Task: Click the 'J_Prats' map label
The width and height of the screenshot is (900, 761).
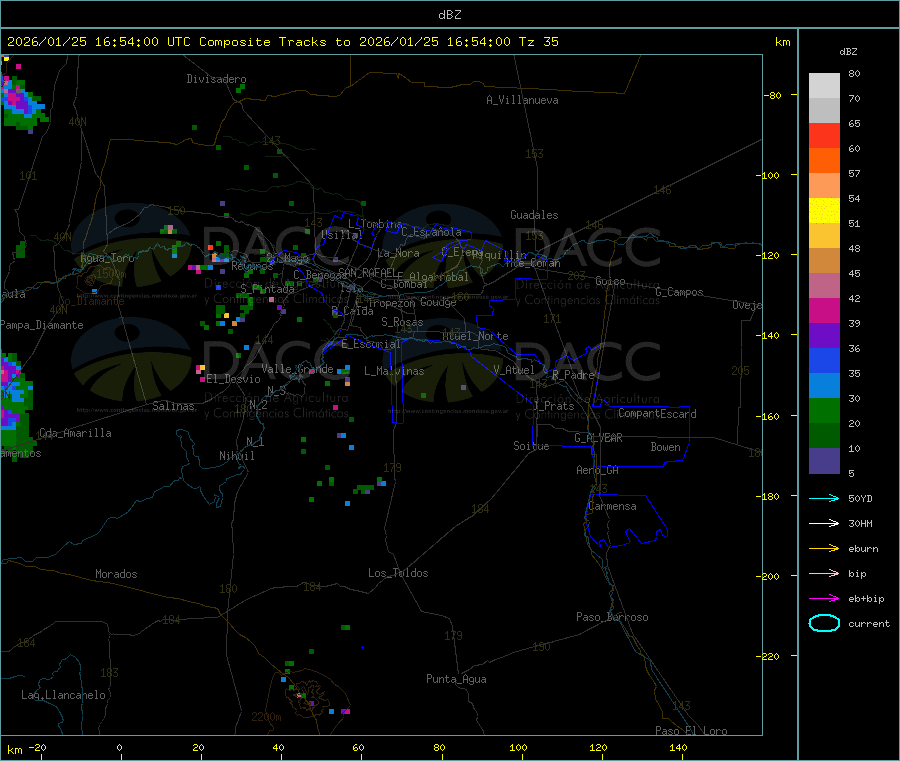Action: 554,406
